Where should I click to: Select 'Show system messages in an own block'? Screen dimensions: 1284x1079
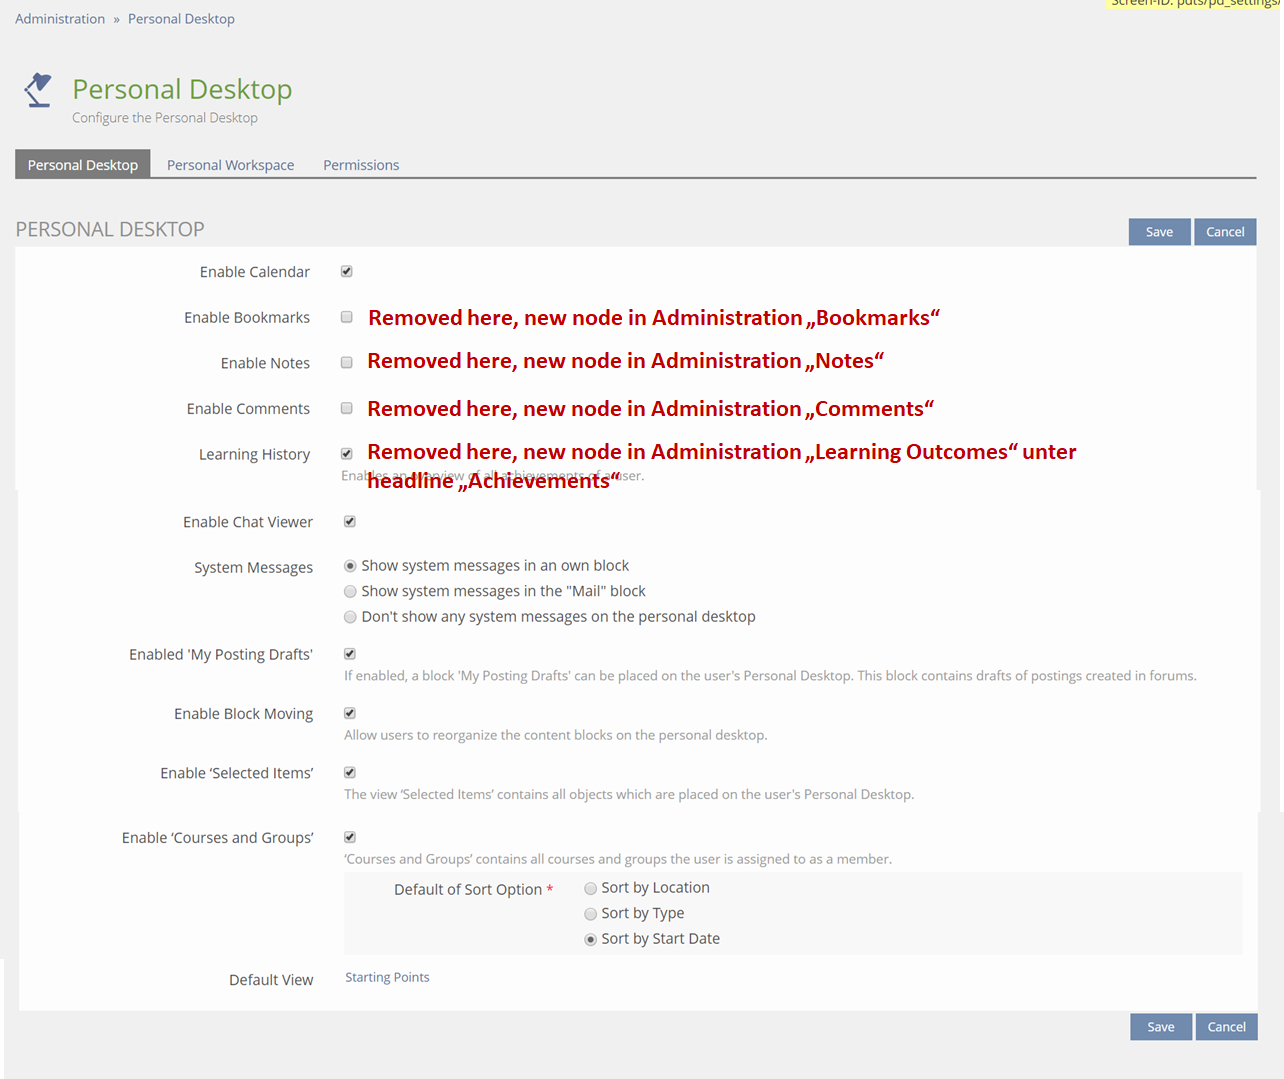pyautogui.click(x=350, y=566)
